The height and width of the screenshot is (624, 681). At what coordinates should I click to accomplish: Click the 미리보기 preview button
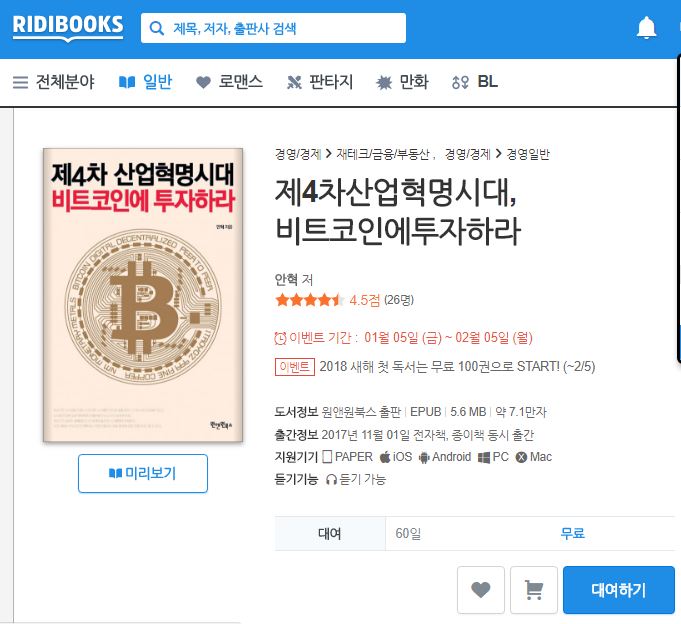click(143, 473)
